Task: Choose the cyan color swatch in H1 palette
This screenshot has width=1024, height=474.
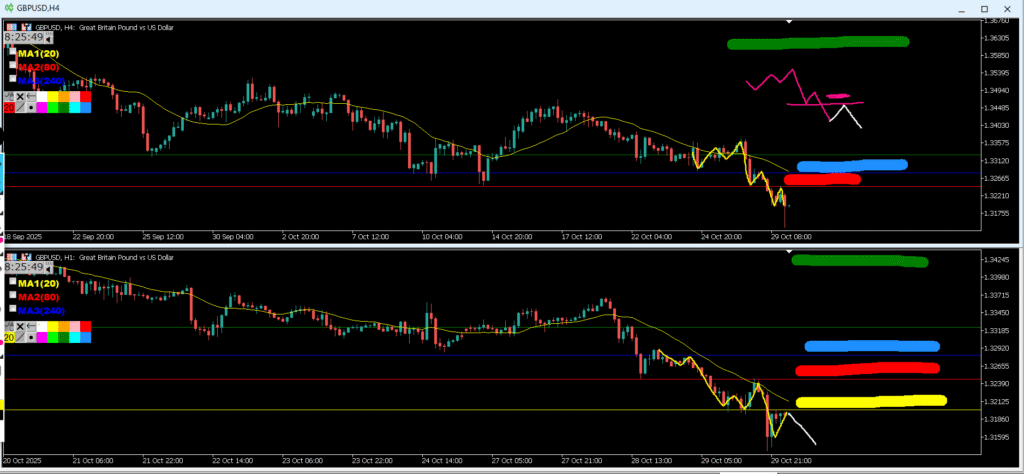Action: pos(74,337)
